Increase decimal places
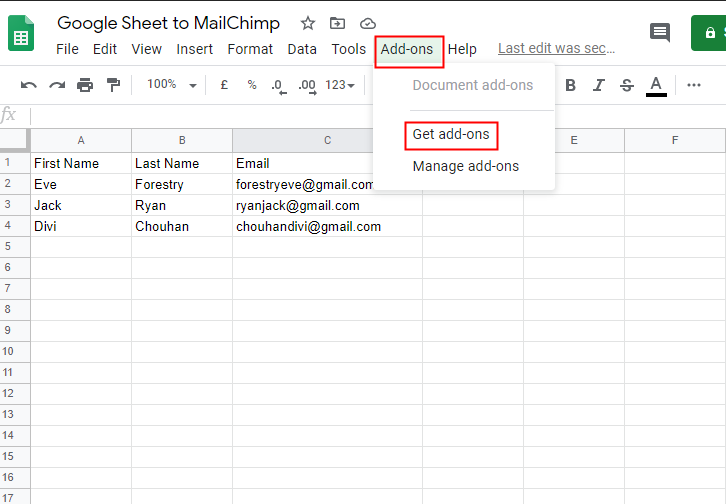The height and width of the screenshot is (504, 726). tap(307, 86)
